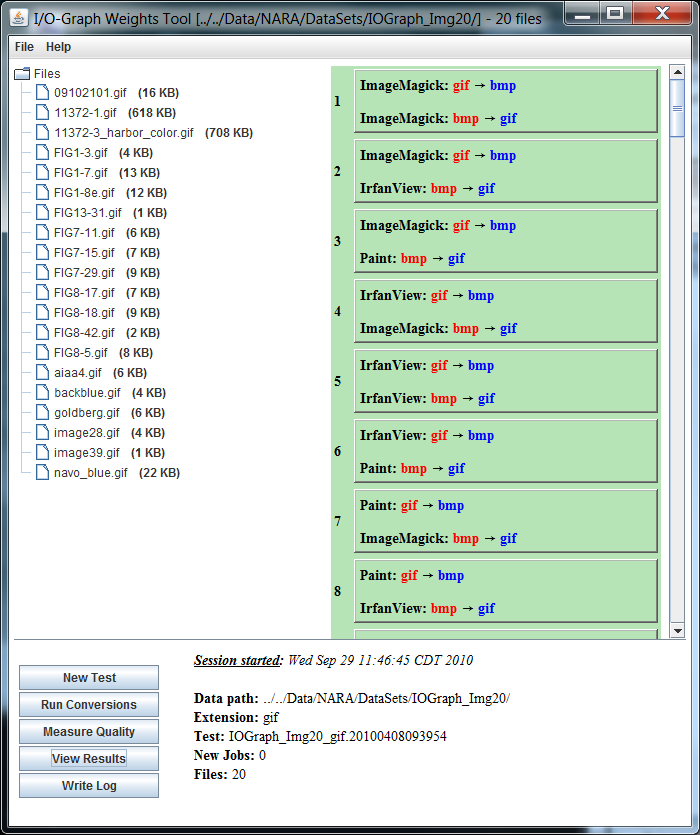Image resolution: width=700 pixels, height=835 pixels.
Task: Click the file icon beside goldberg.gif
Action: (43, 413)
